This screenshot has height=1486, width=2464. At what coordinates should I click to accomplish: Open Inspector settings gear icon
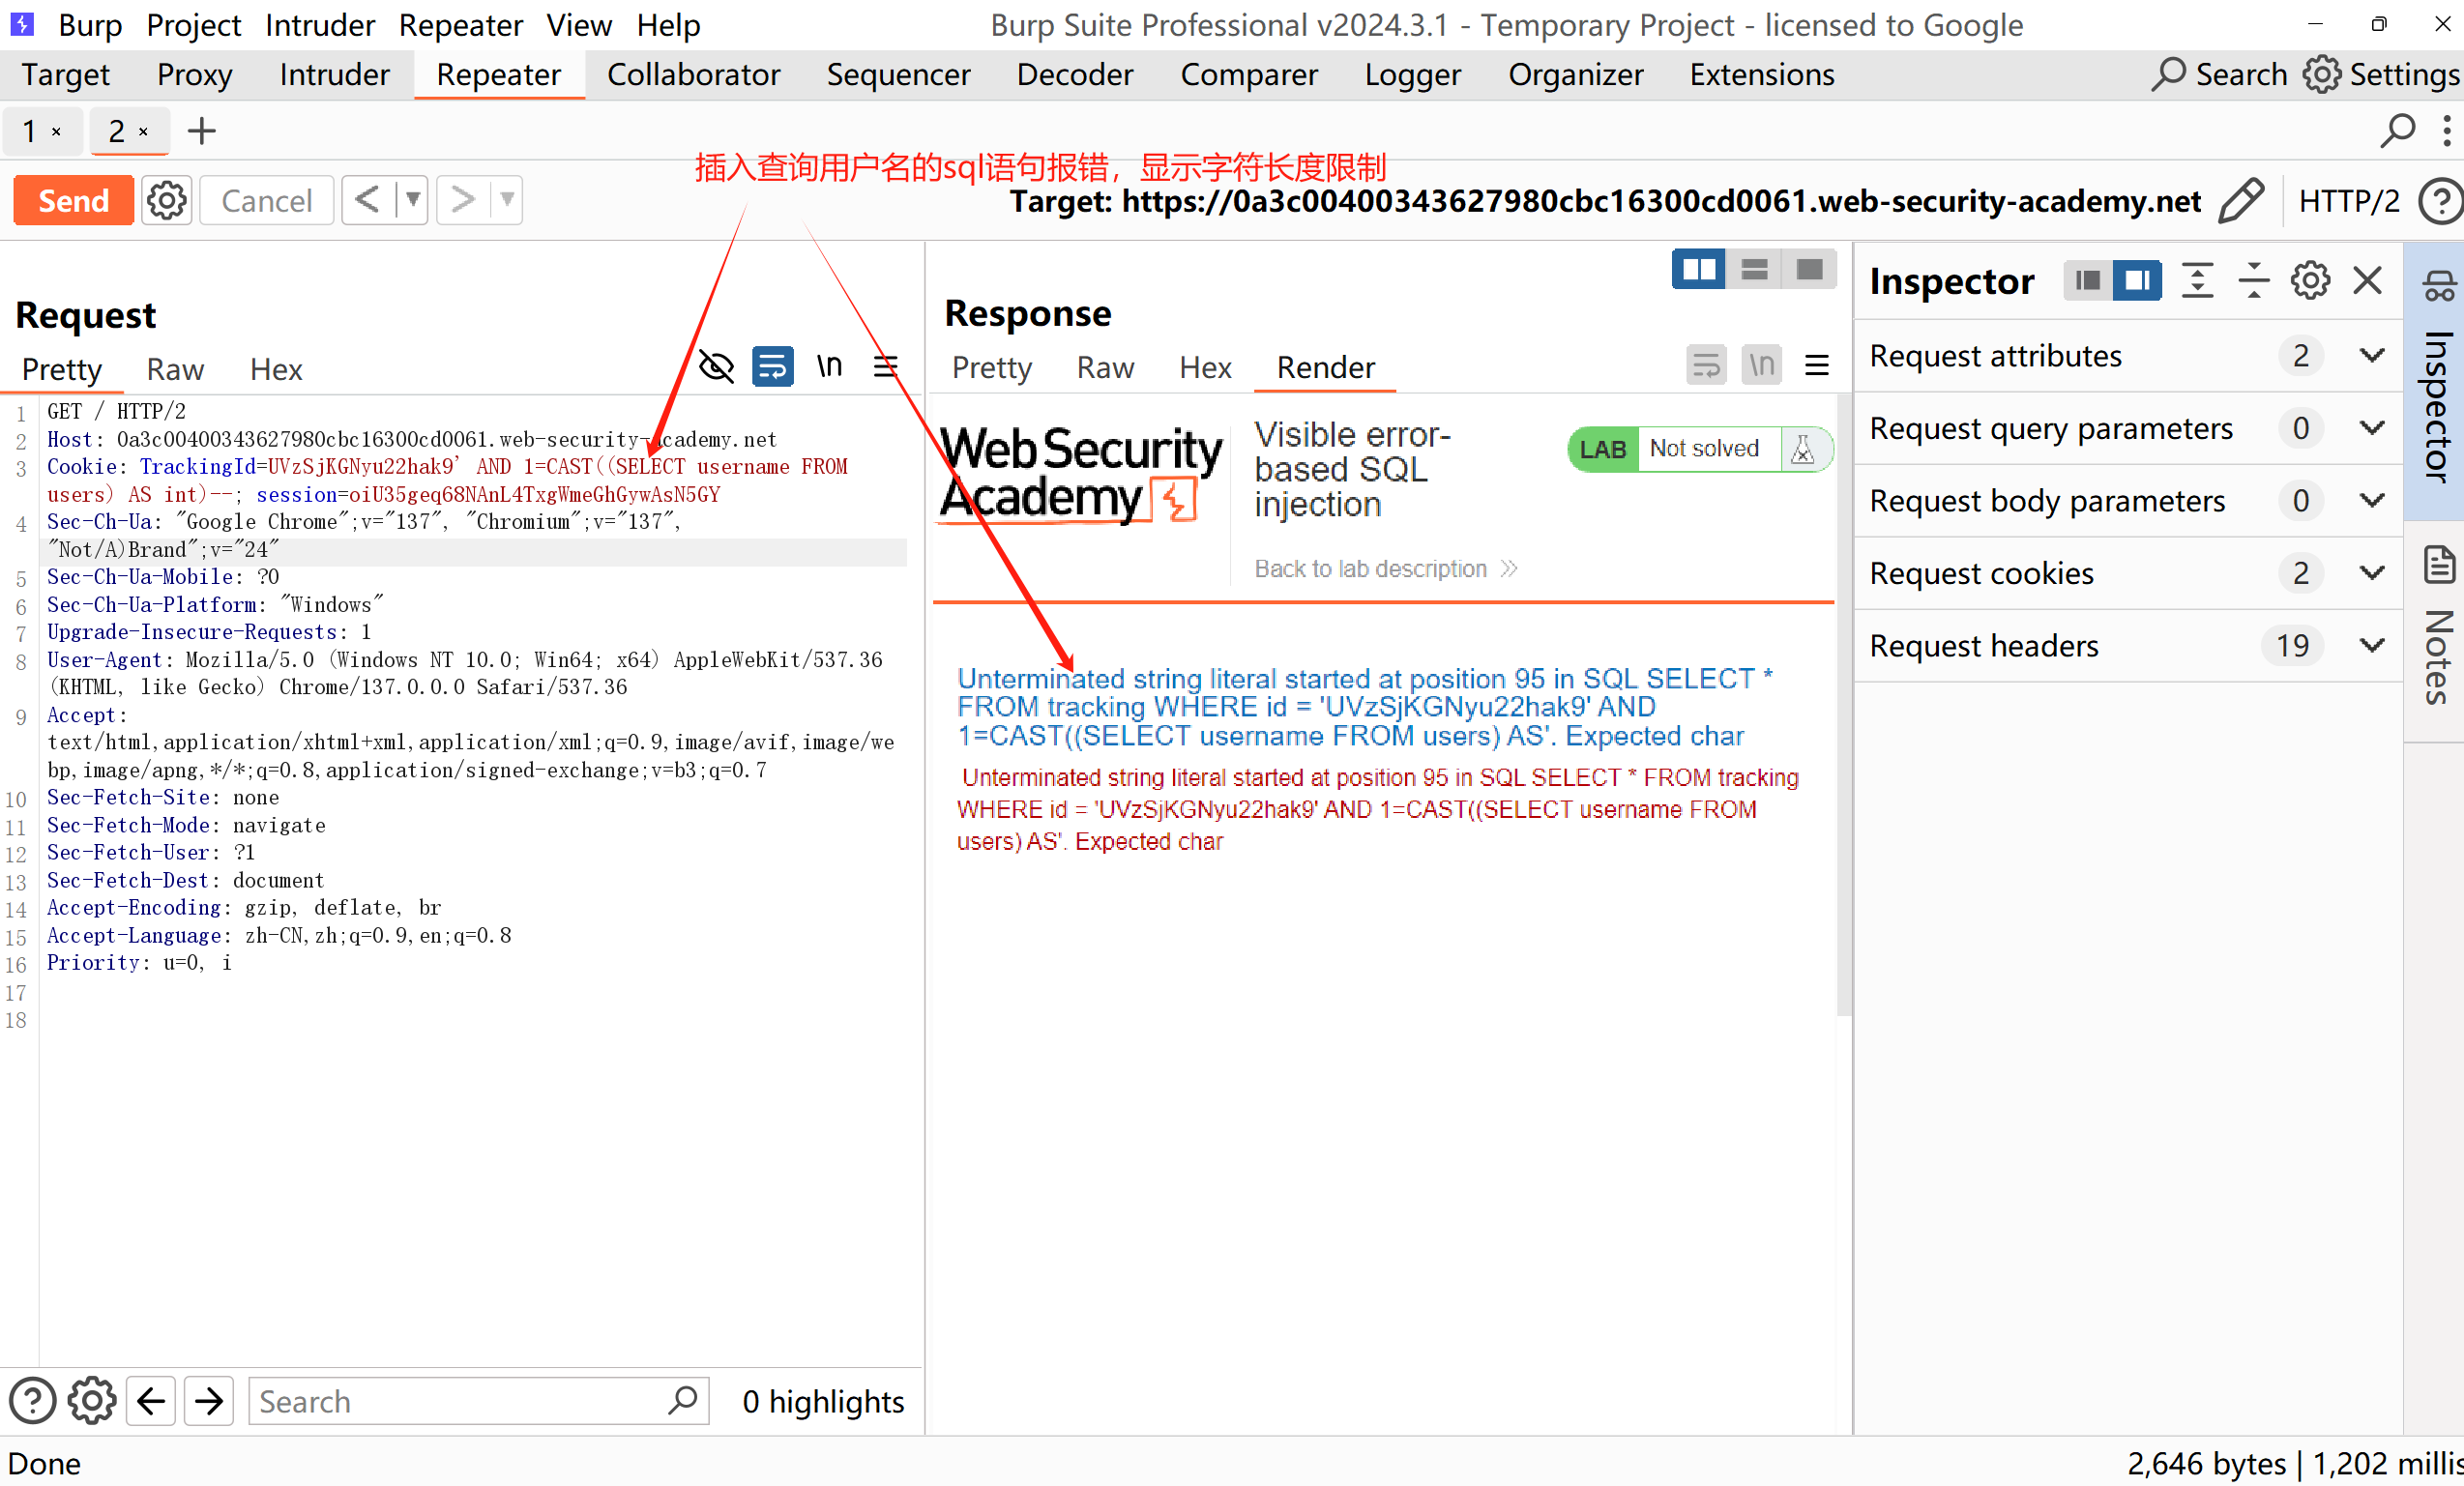click(2310, 281)
